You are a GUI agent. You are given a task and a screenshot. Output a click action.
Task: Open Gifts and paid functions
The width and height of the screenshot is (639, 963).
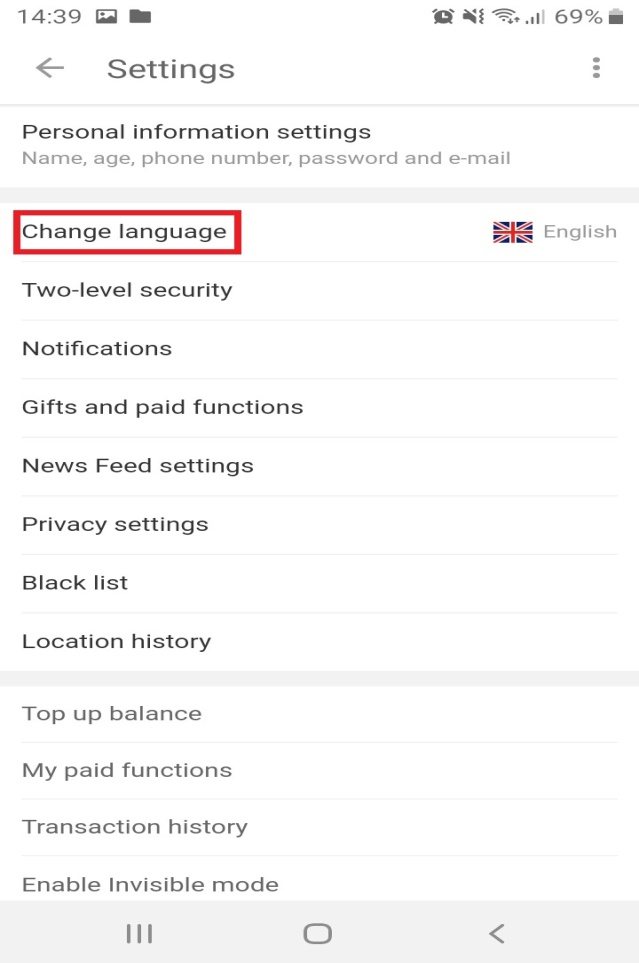(x=320, y=407)
